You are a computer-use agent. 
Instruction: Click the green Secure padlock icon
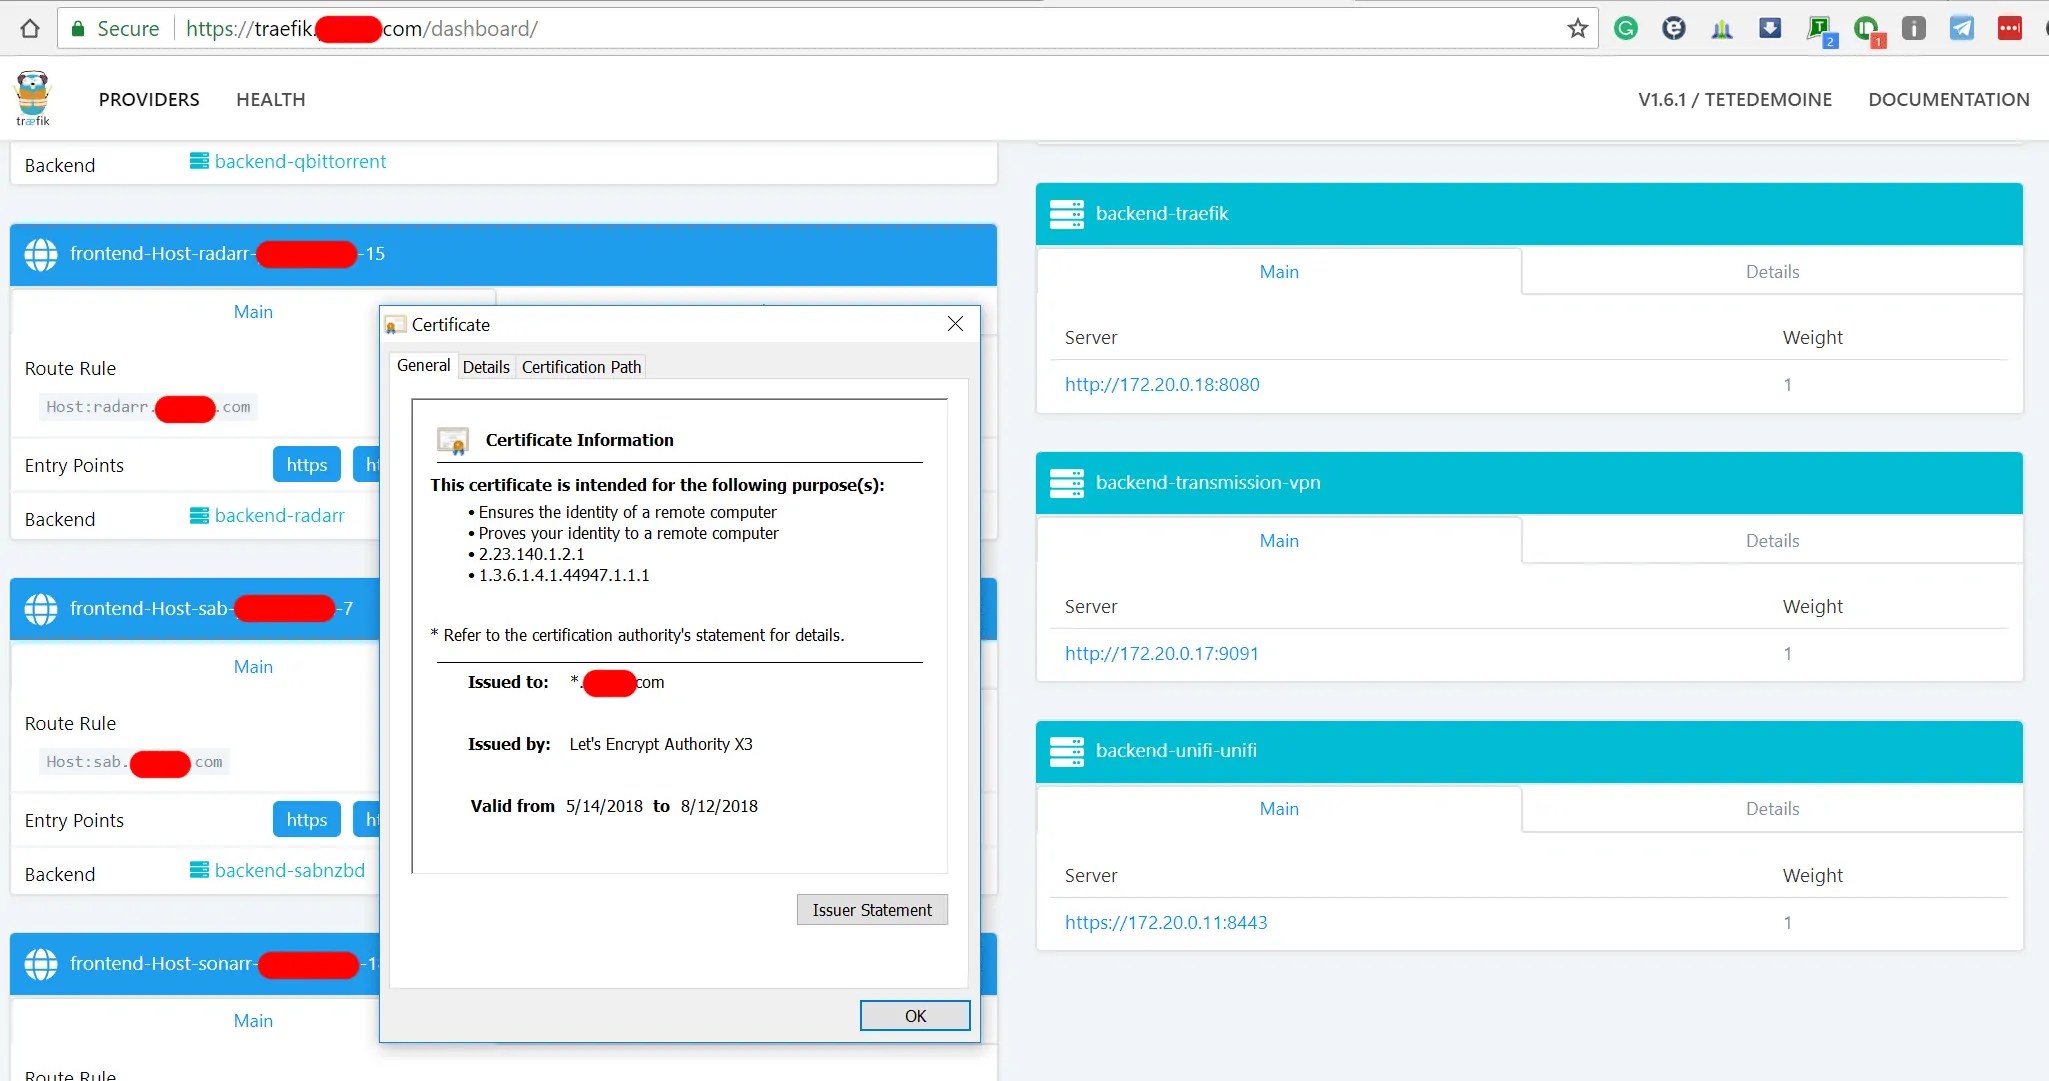click(77, 28)
